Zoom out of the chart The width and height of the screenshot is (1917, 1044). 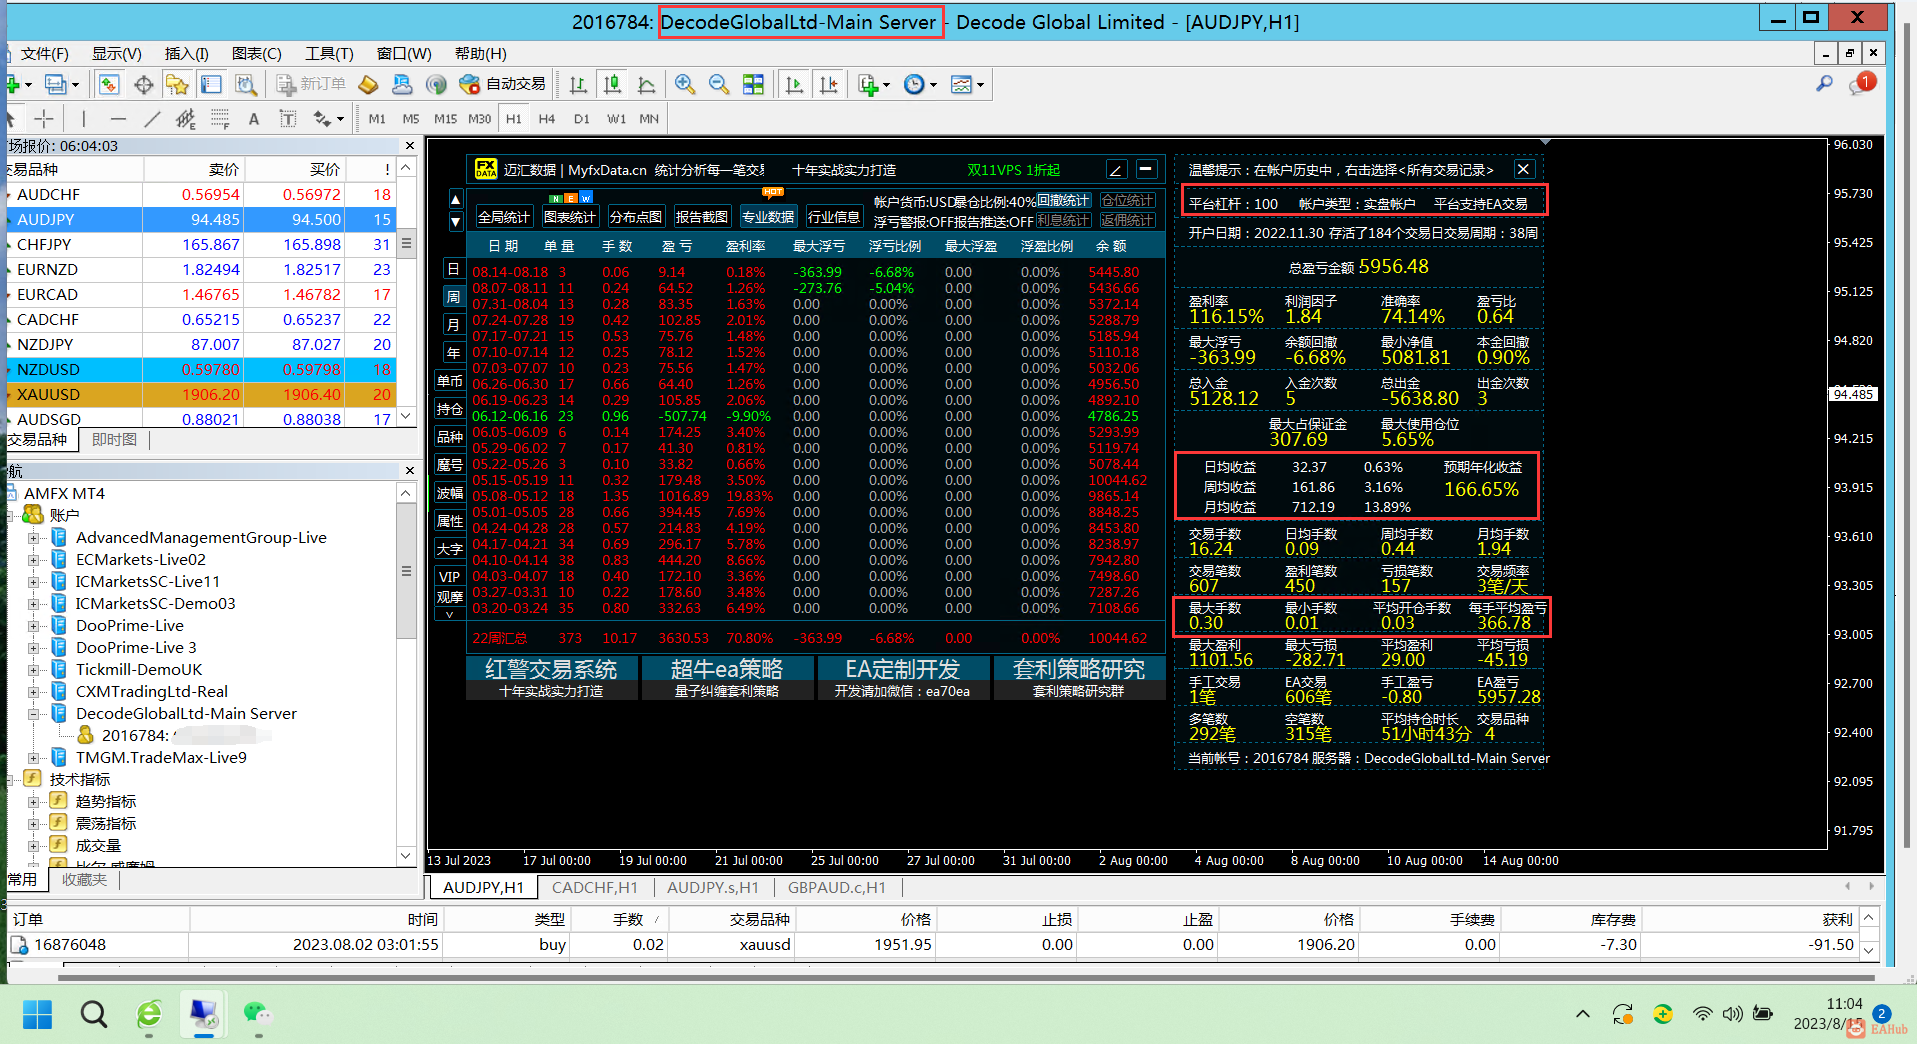point(719,85)
